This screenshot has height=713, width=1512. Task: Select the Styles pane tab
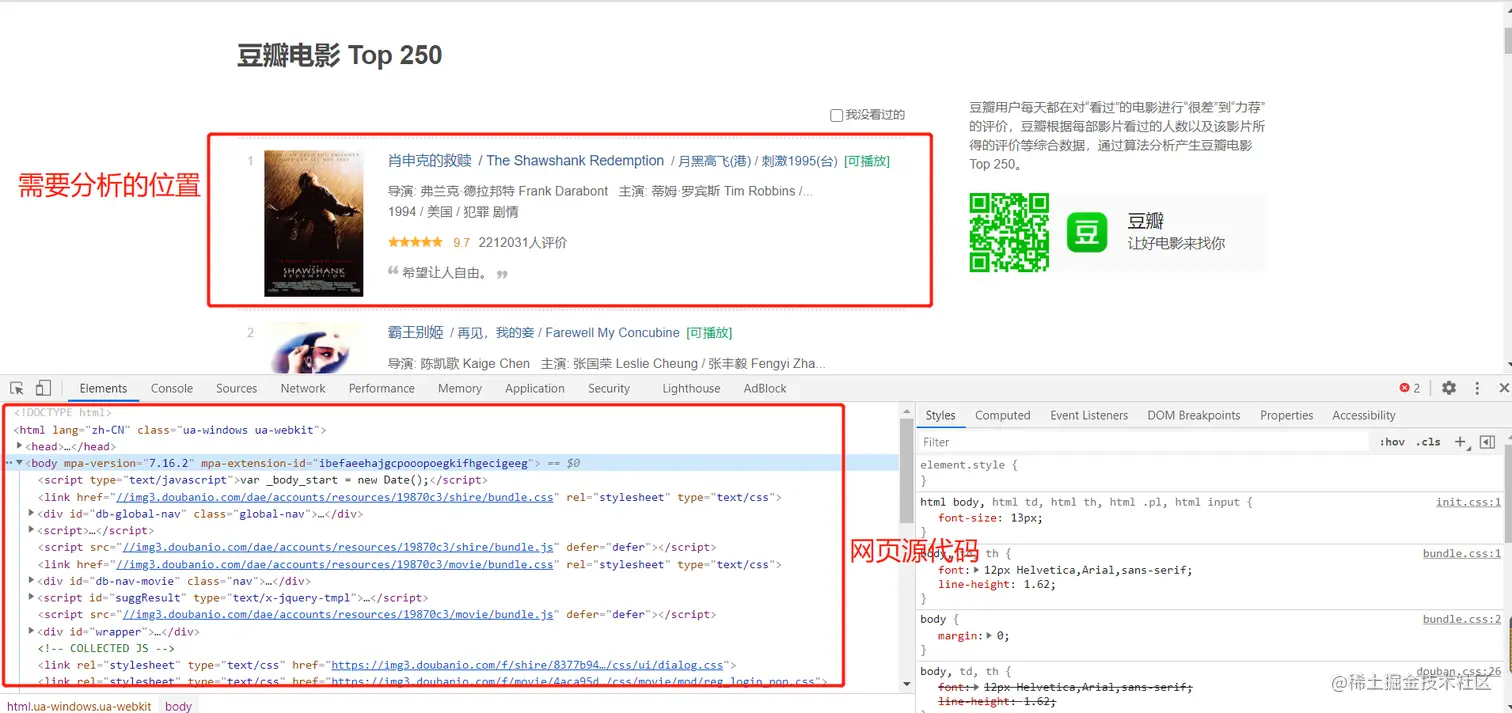point(940,415)
